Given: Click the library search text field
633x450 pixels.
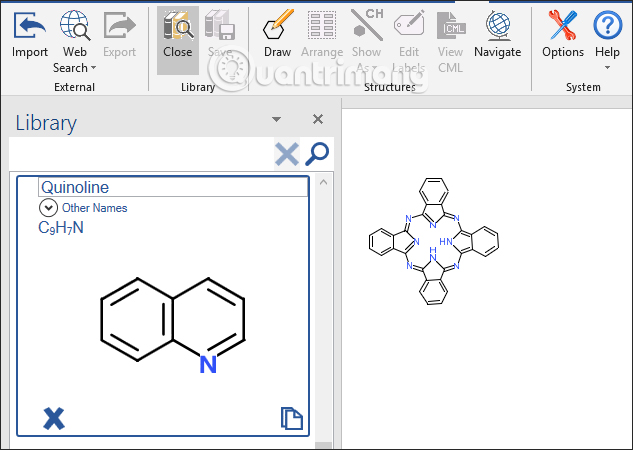Looking at the screenshot, I should pyautogui.click(x=141, y=154).
